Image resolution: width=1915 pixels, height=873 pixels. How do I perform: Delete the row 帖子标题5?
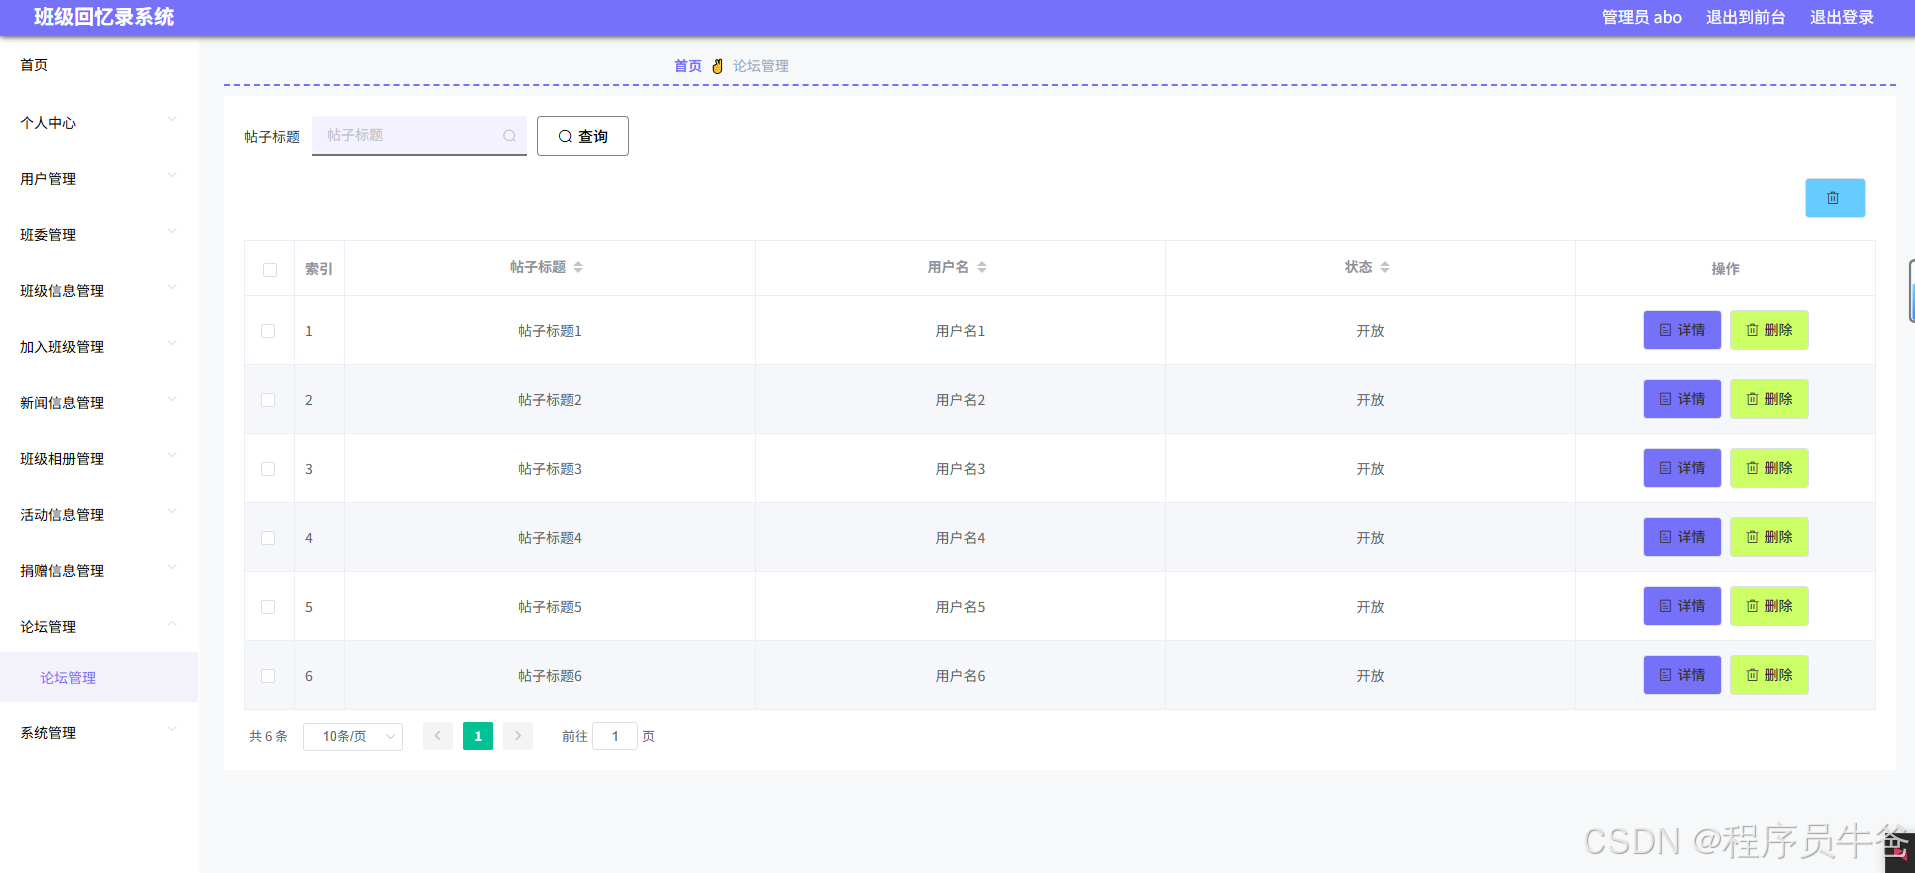[1769, 606]
